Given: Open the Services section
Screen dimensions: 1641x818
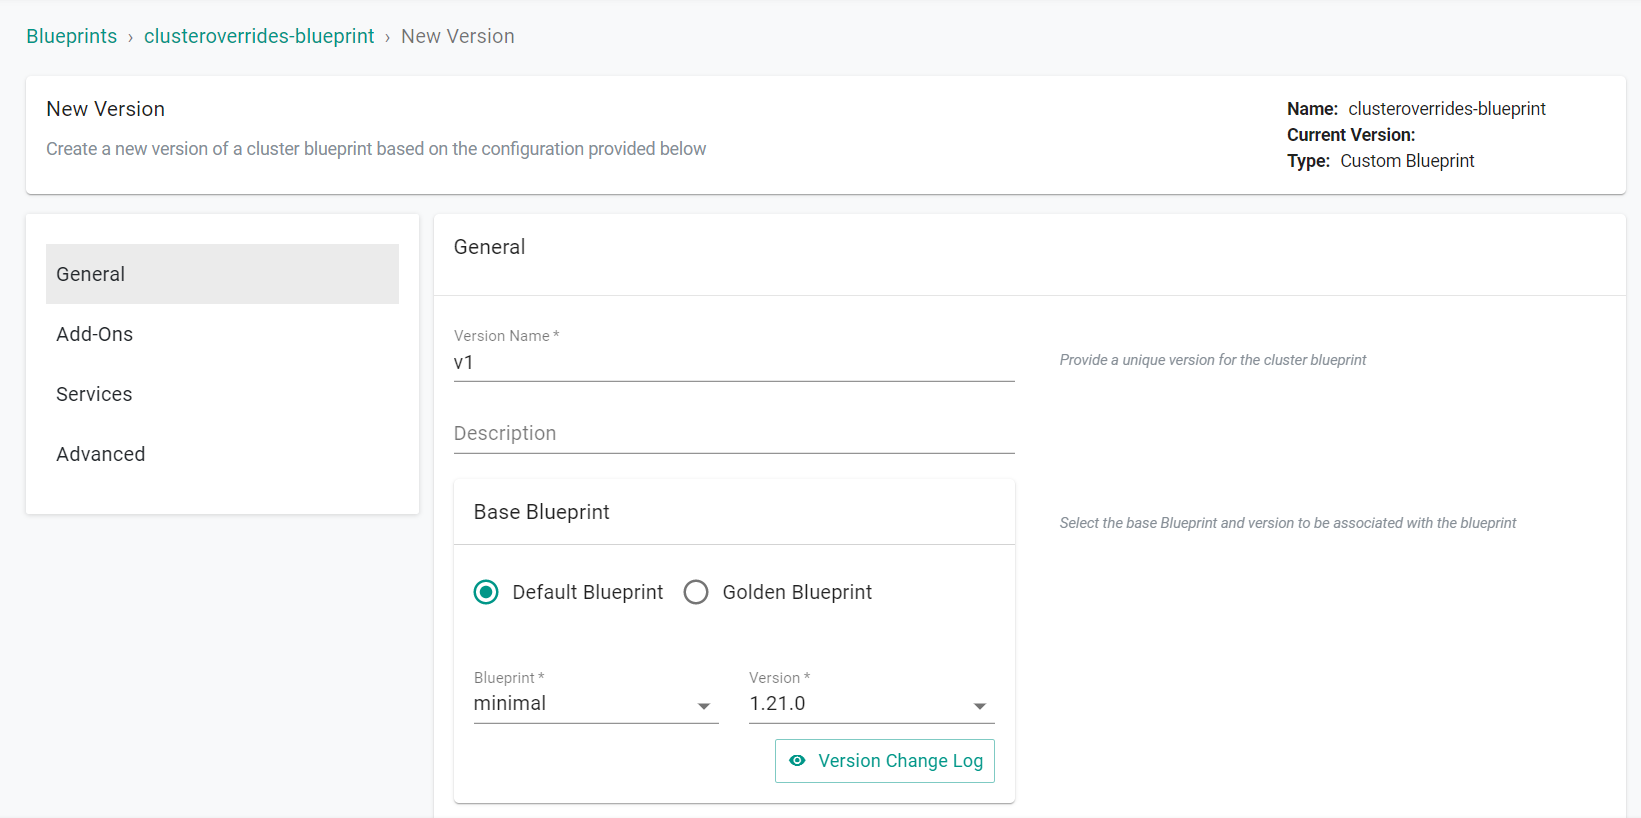Looking at the screenshot, I should point(222,394).
